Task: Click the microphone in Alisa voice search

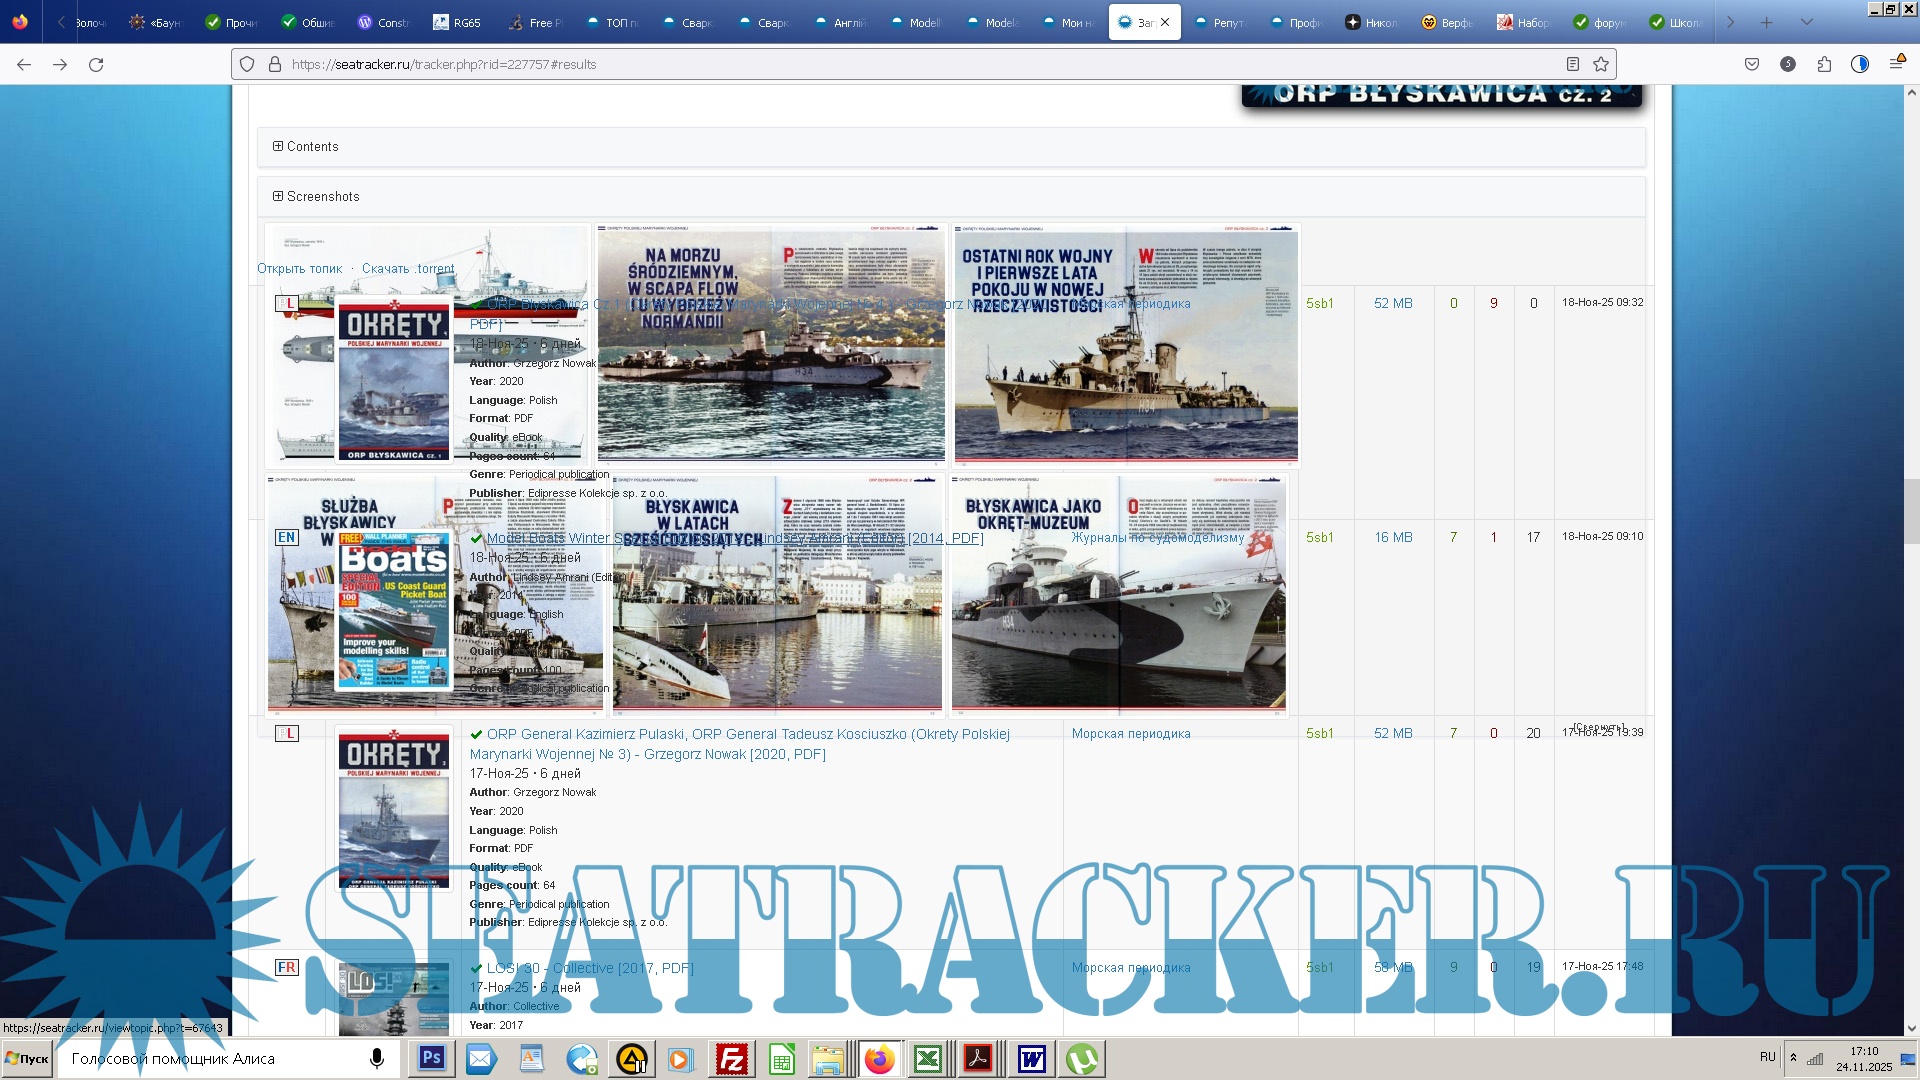Action: [x=377, y=1059]
